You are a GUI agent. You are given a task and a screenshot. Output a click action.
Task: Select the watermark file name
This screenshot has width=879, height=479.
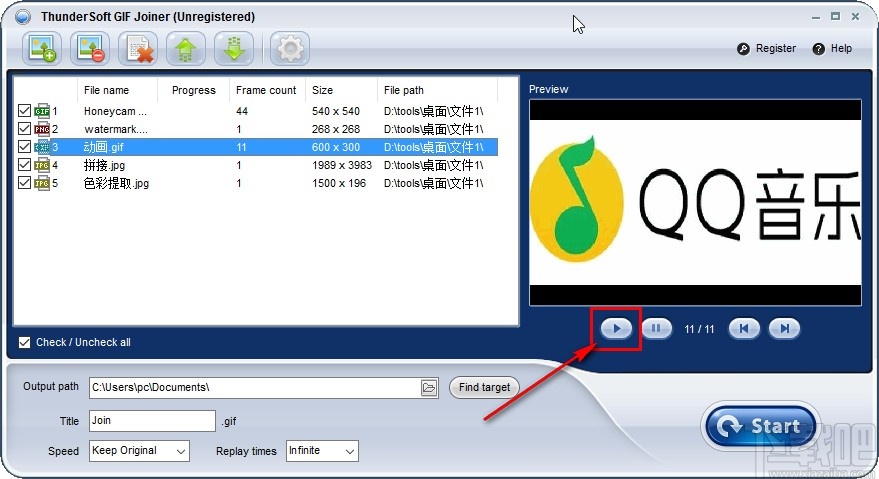[x=116, y=129]
